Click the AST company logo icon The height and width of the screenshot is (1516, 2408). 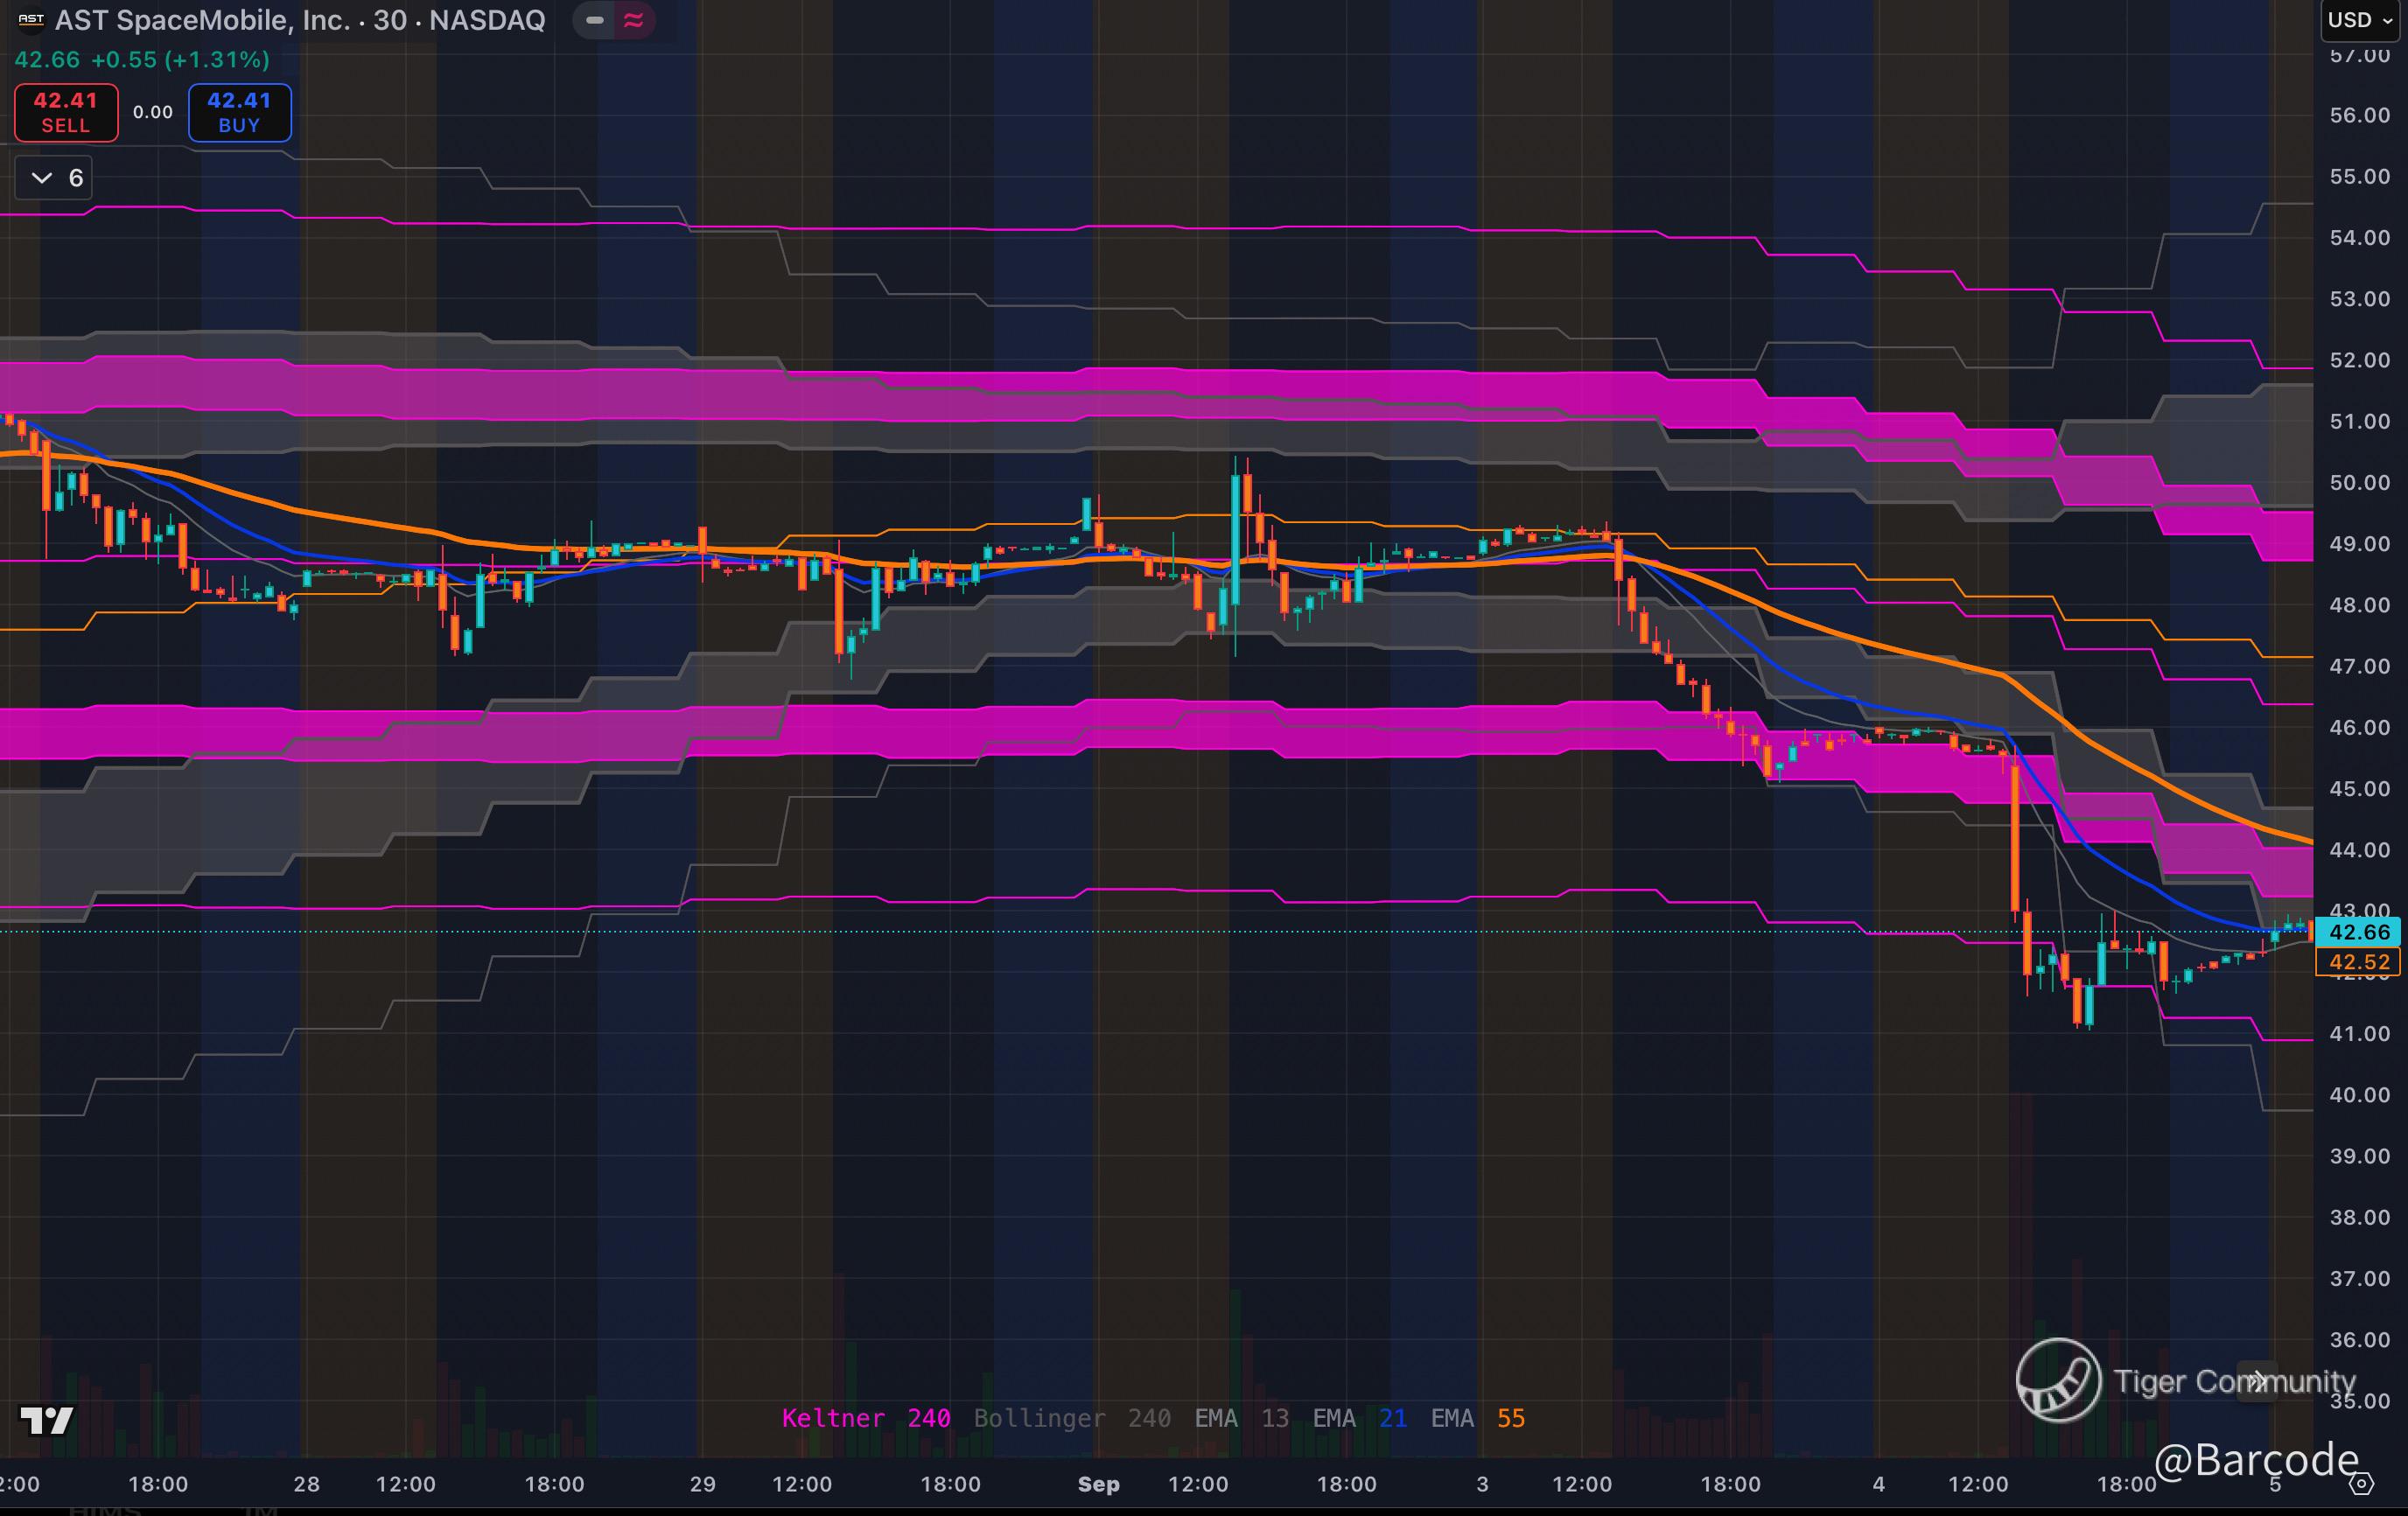31,19
